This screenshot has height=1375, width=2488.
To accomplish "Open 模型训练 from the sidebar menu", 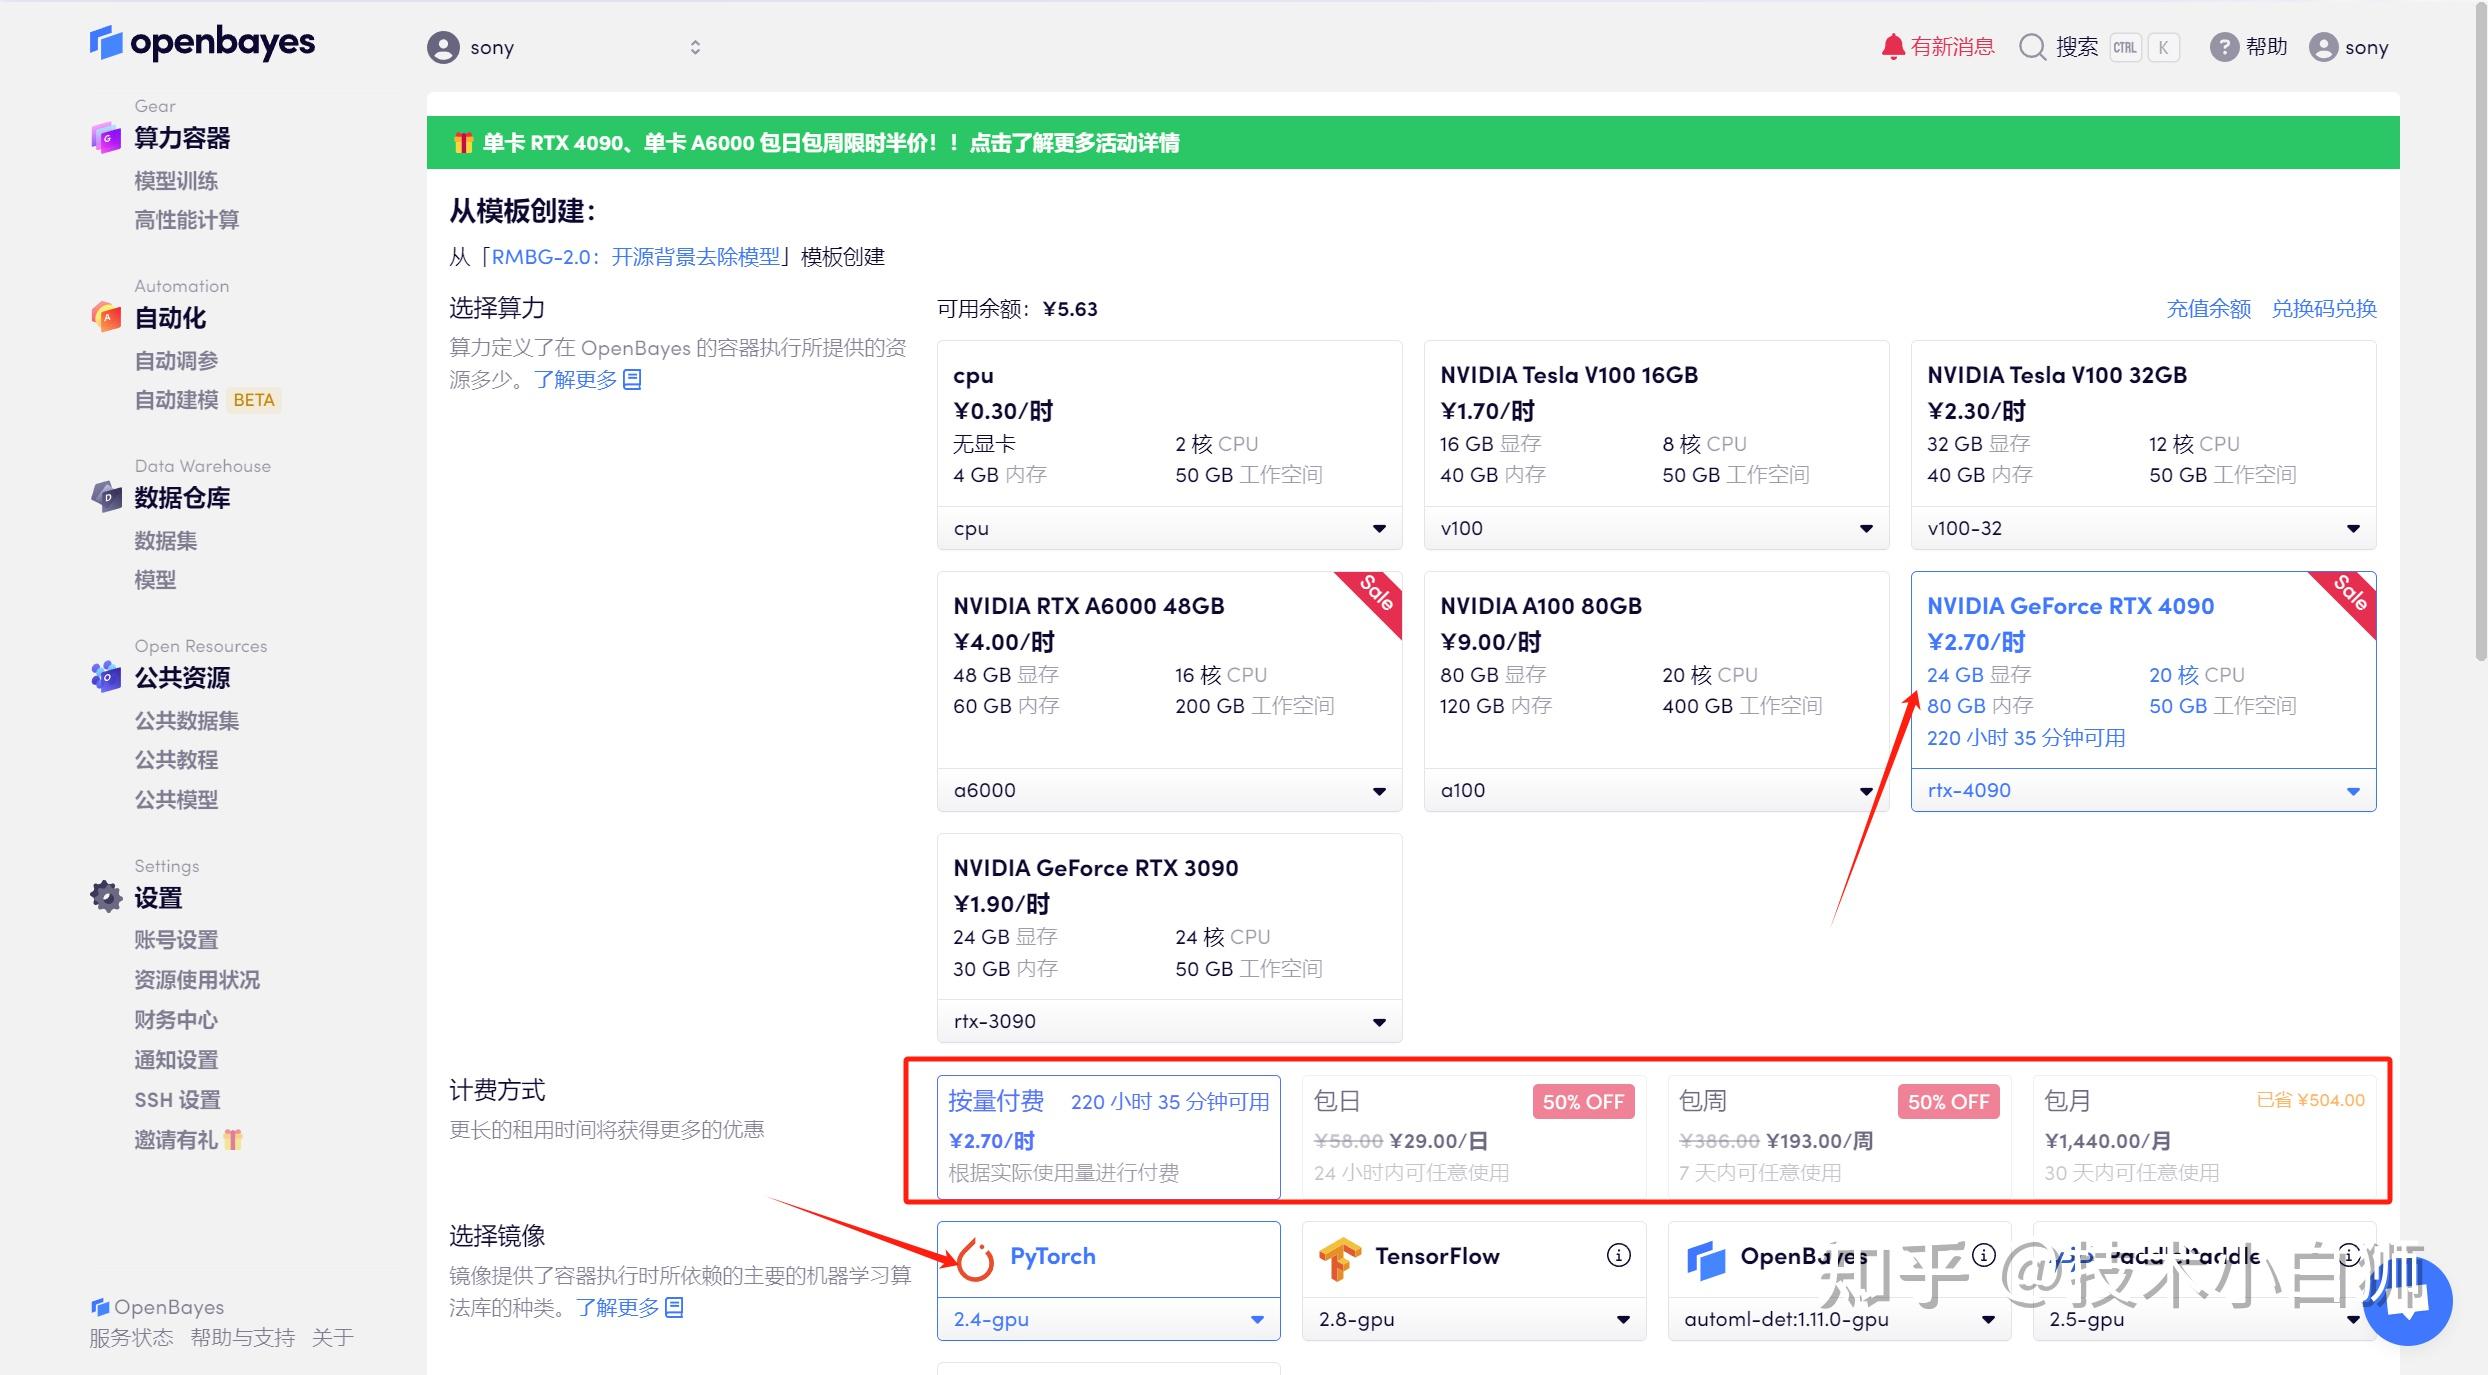I will pos(176,180).
